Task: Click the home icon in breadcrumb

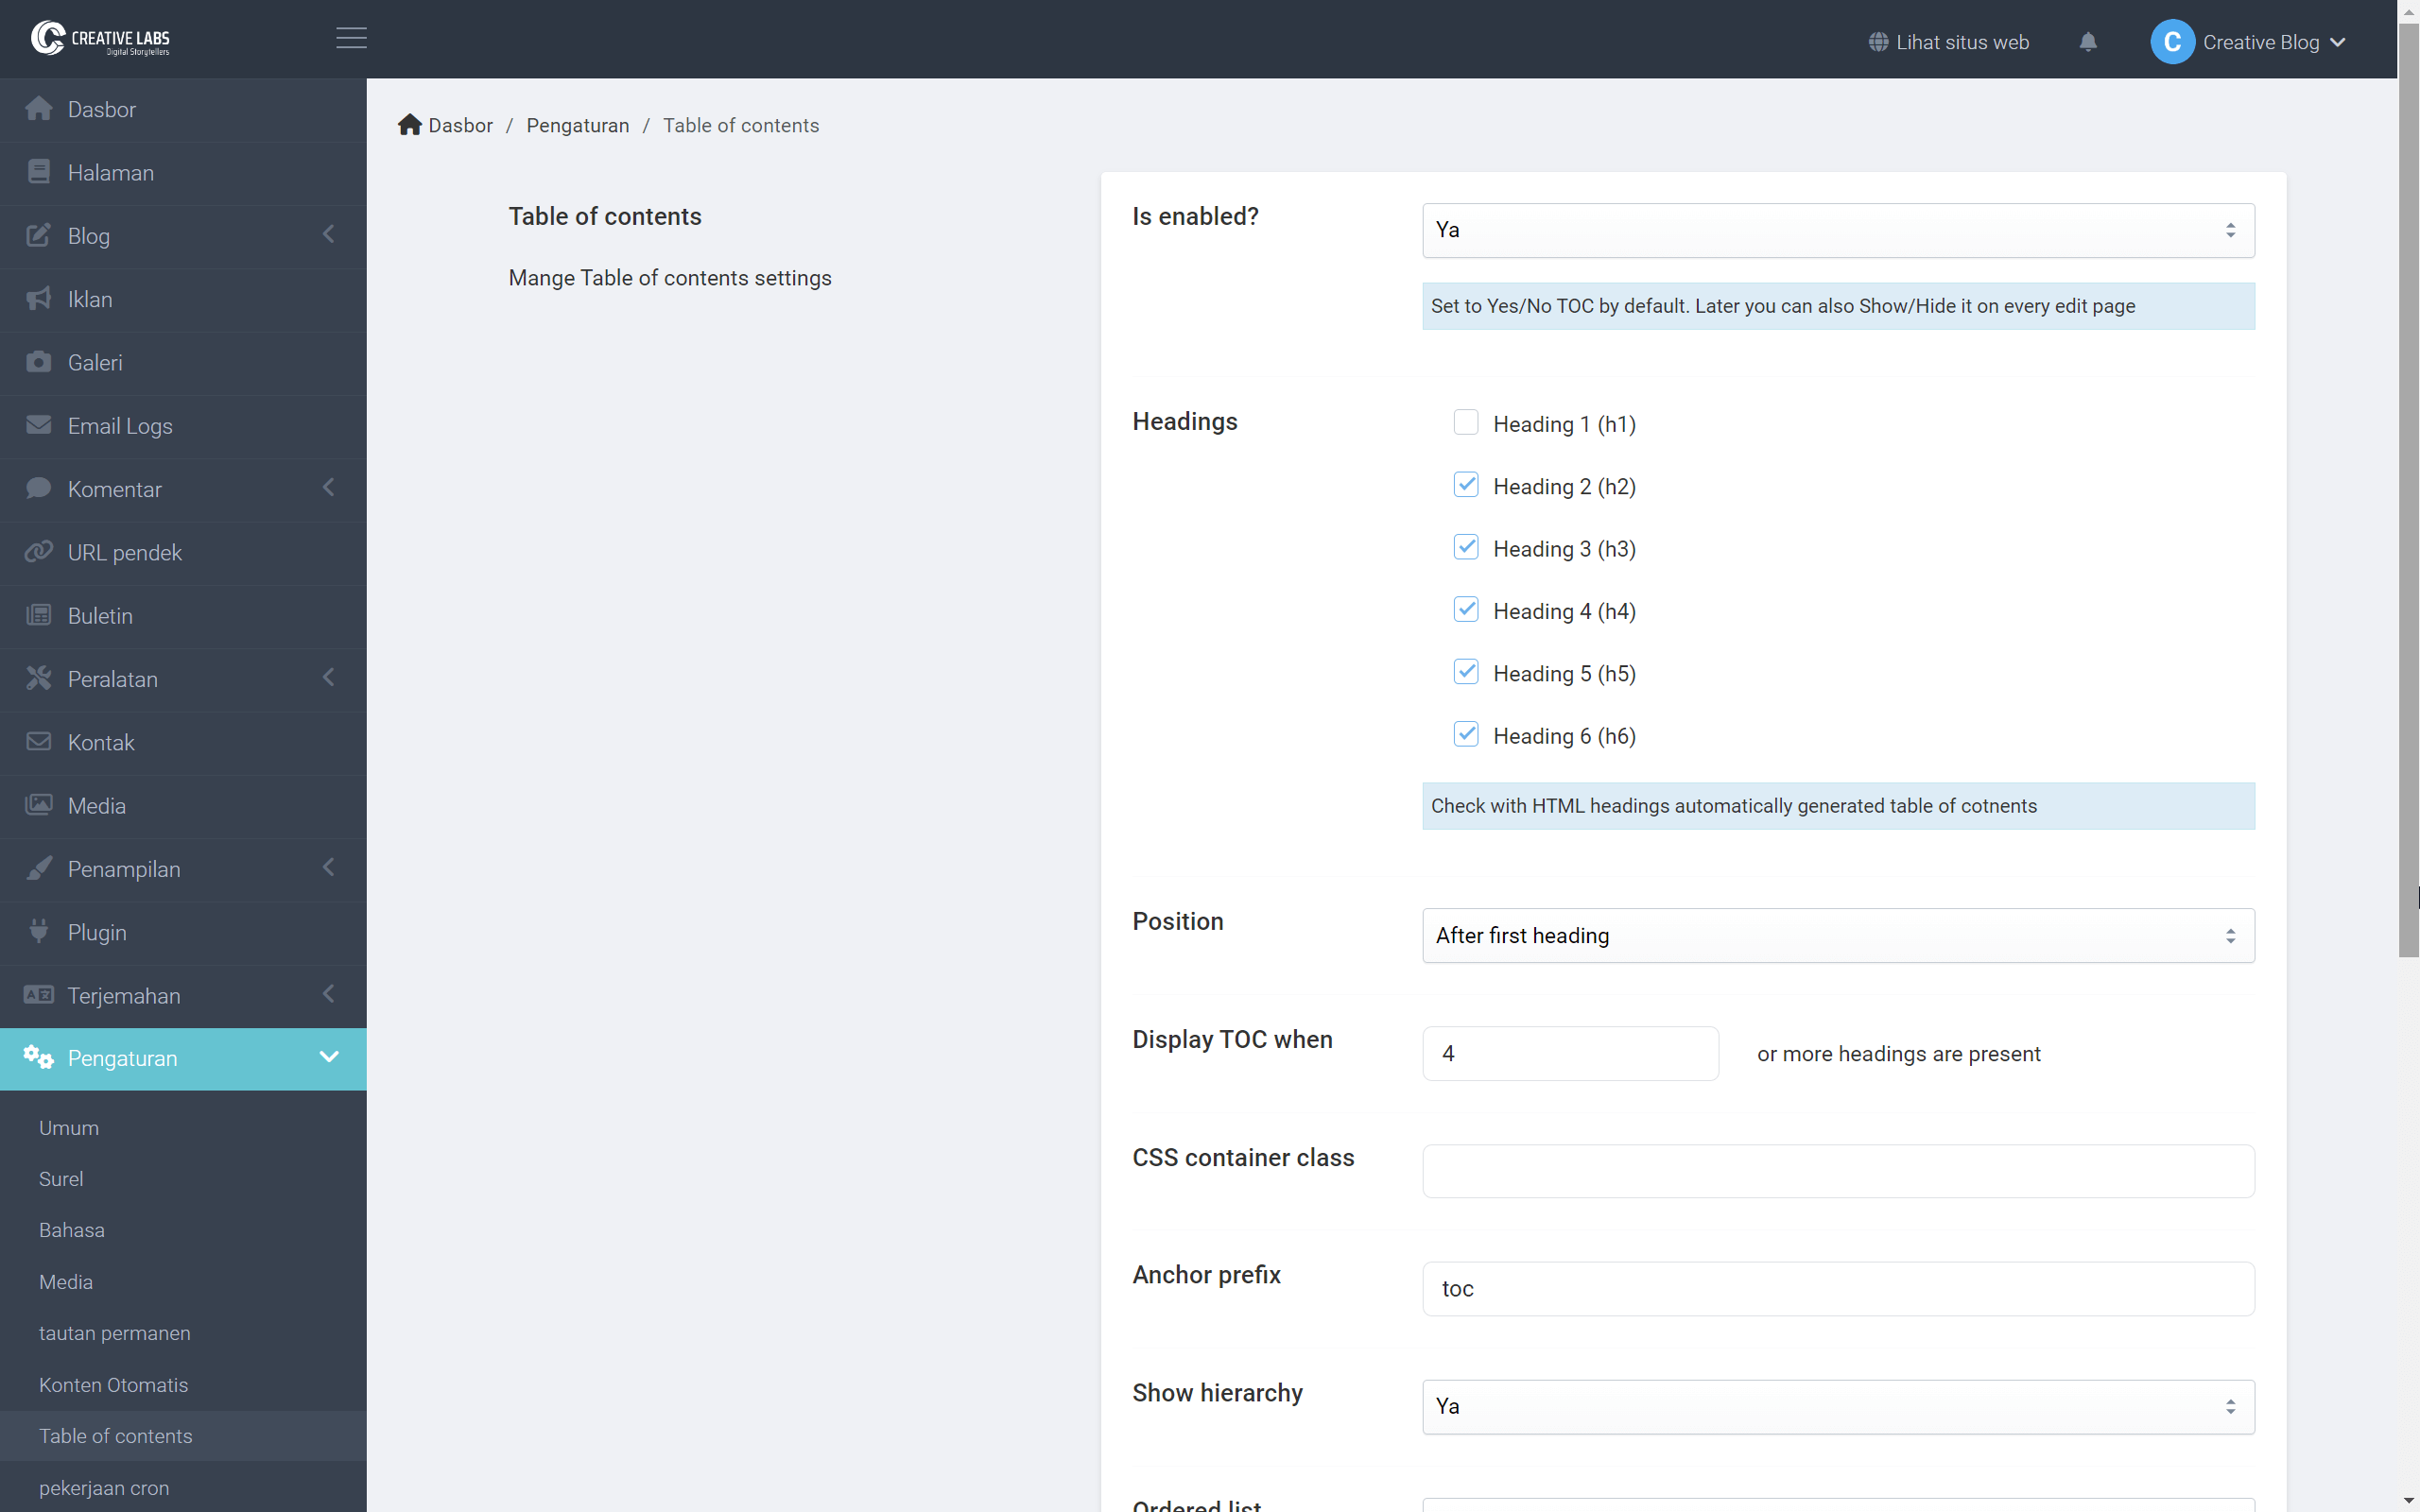Action: pos(409,125)
